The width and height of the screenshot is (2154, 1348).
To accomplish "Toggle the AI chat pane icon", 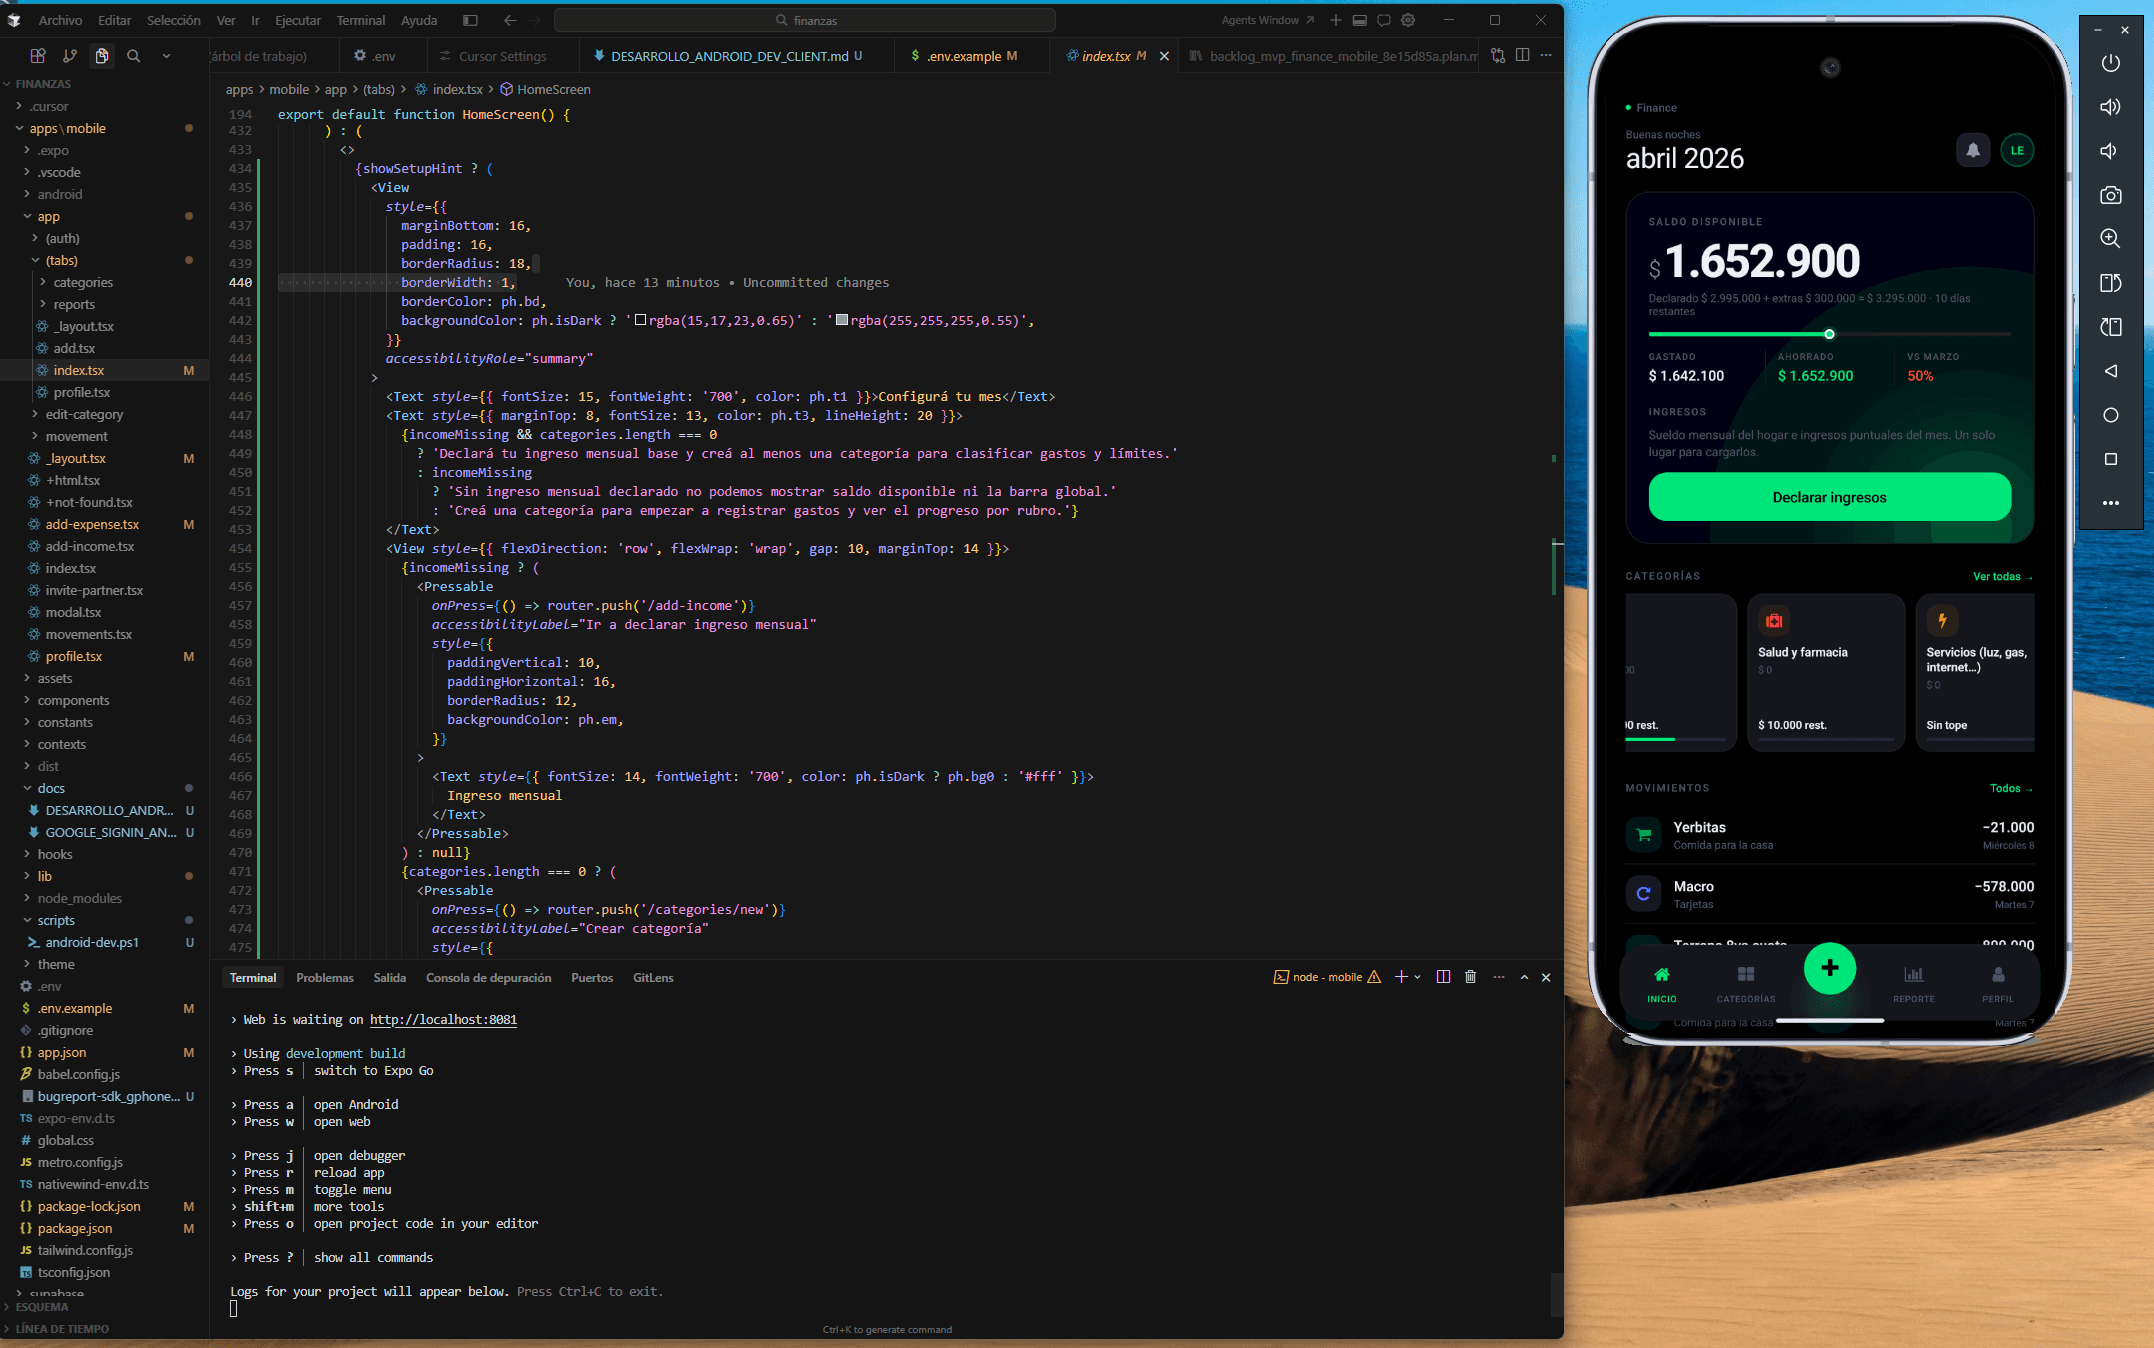I will 1384,20.
